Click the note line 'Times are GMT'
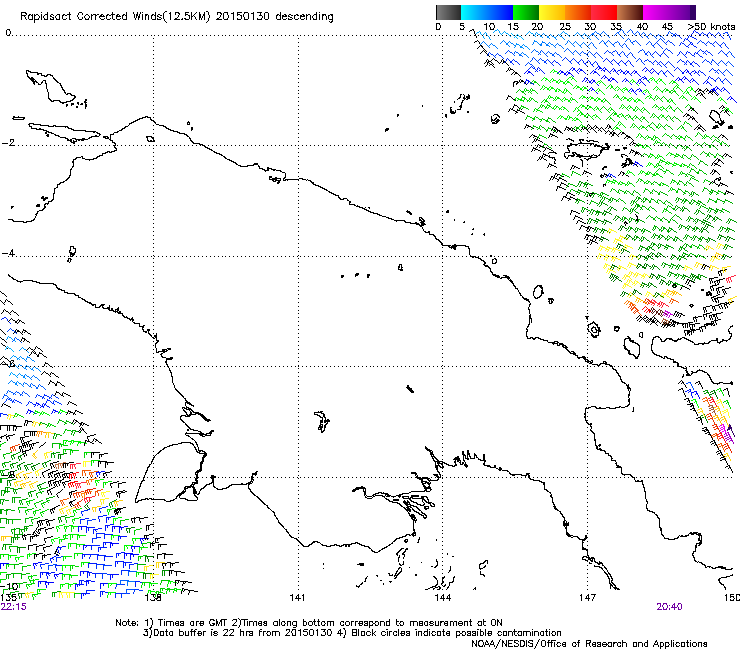 (x=193, y=623)
